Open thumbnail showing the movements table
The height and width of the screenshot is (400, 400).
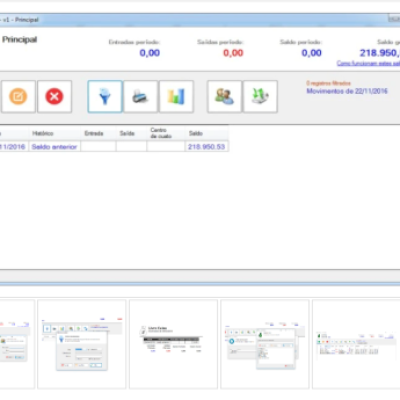click(x=356, y=344)
